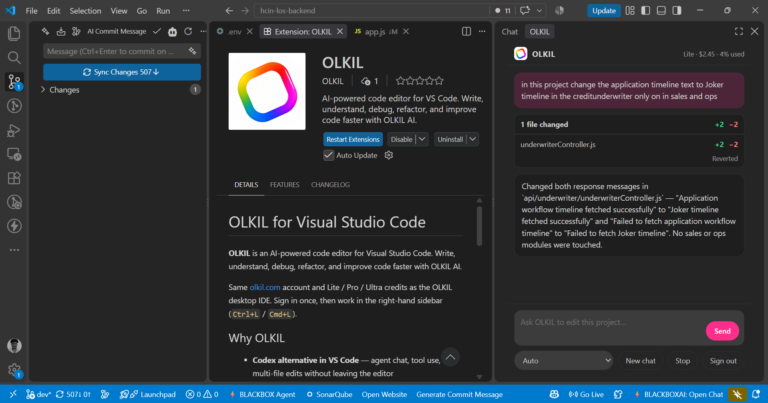
Task: Refresh the Source Control view
Action: click(188, 31)
